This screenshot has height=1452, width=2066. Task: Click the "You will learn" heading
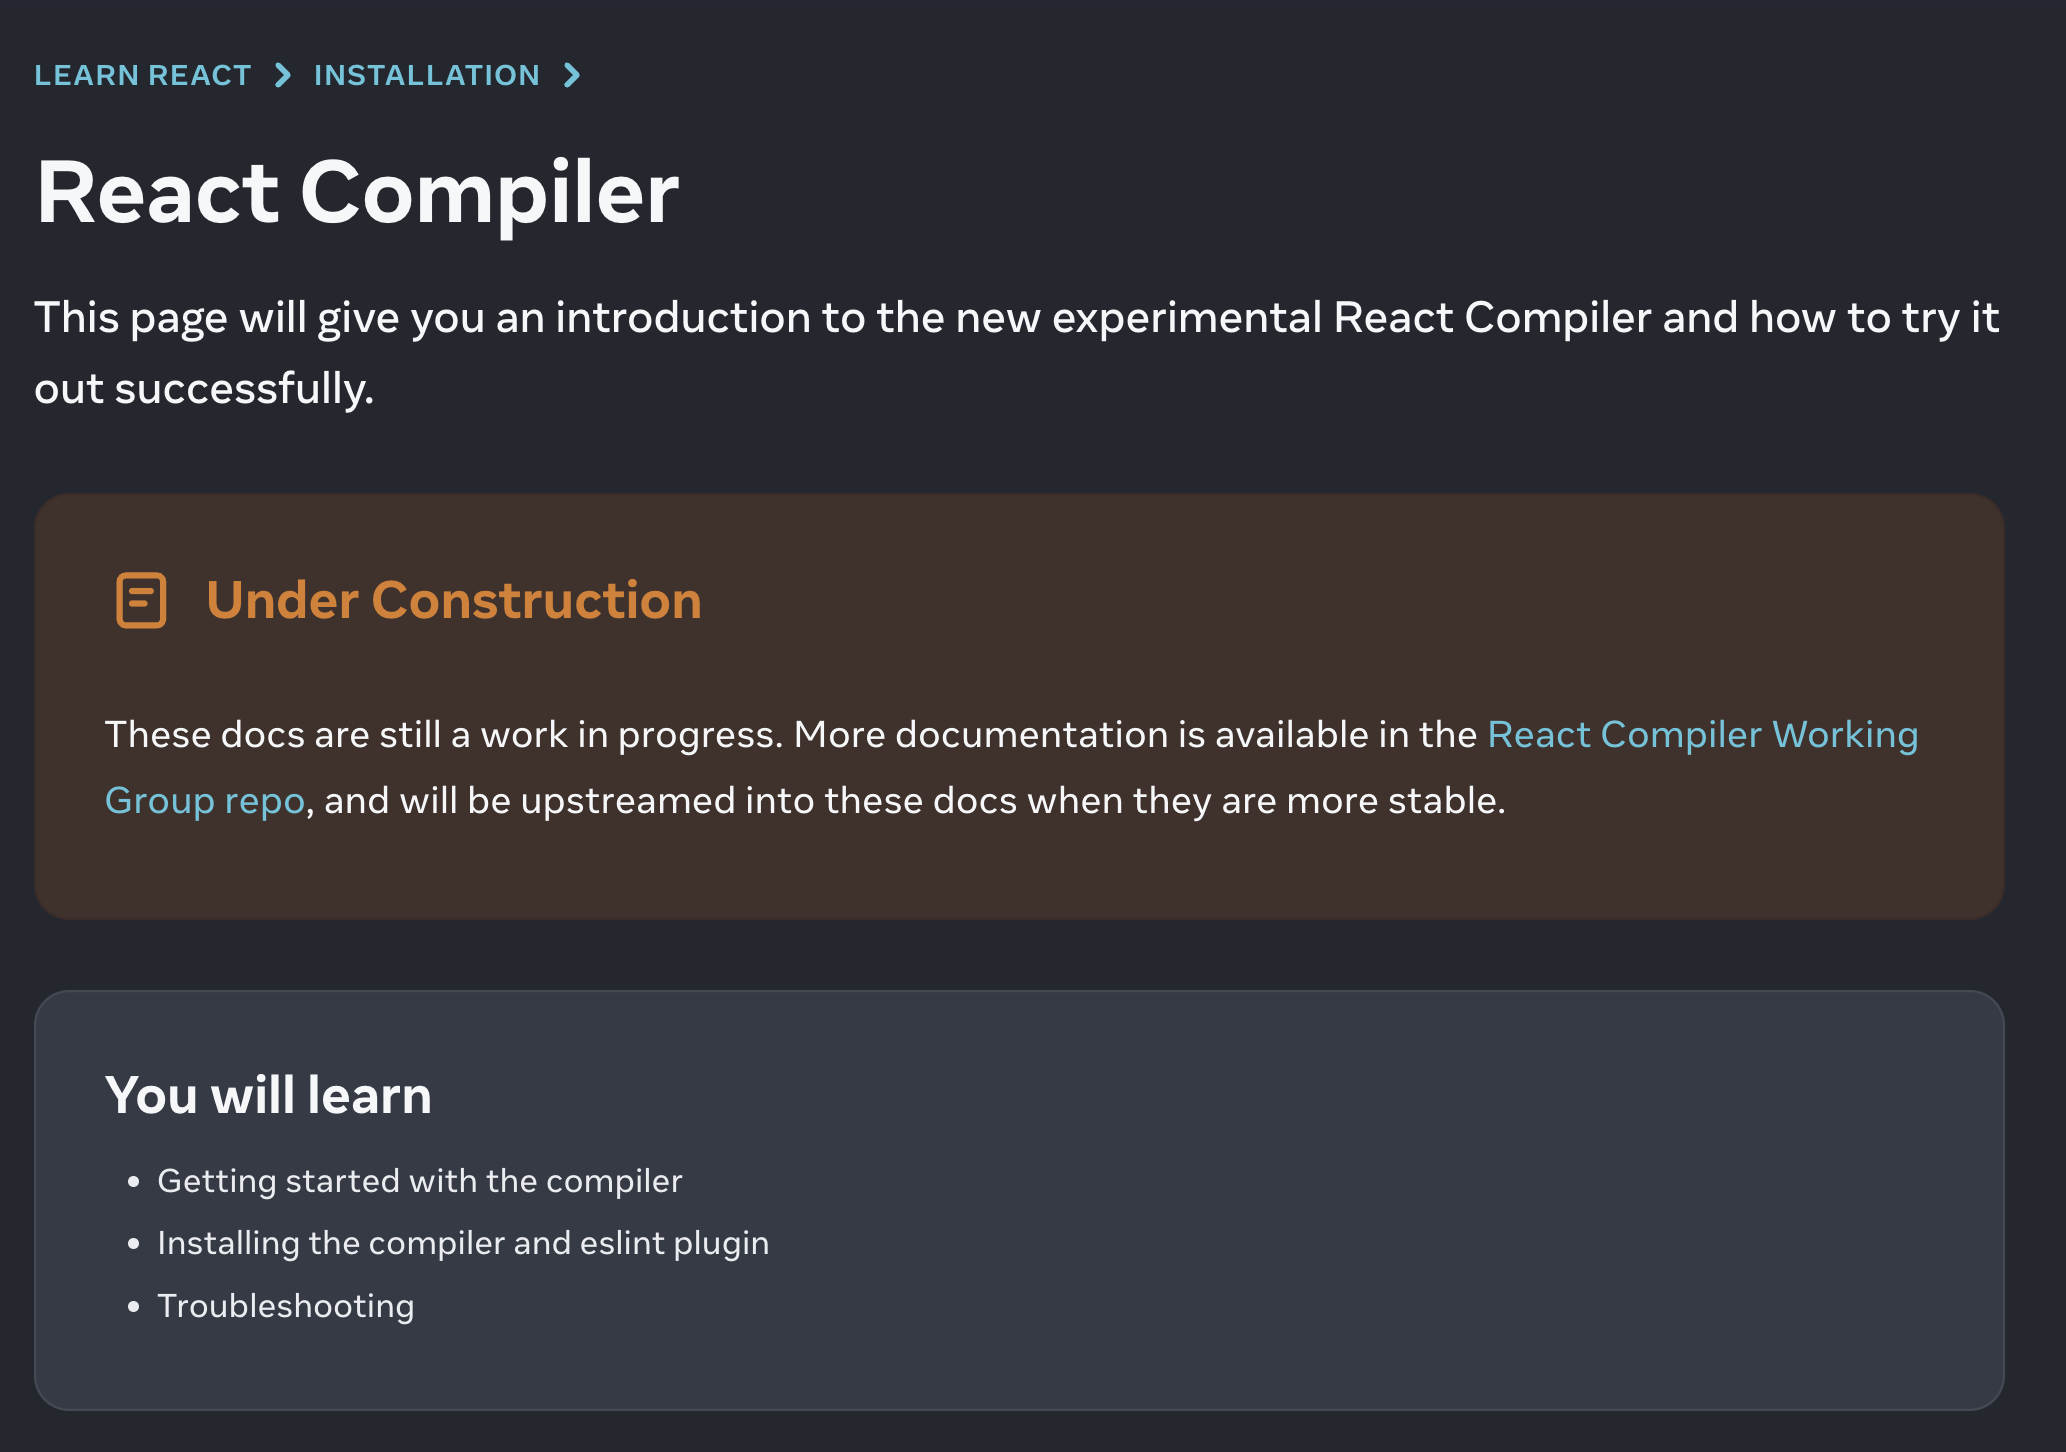[x=268, y=1095]
